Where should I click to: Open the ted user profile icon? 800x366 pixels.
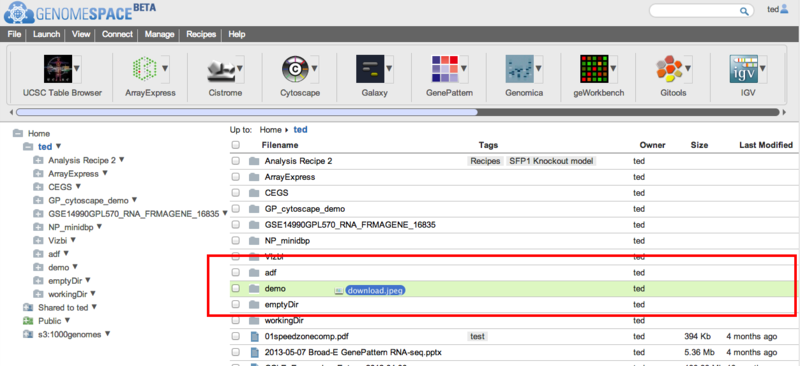[784, 9]
